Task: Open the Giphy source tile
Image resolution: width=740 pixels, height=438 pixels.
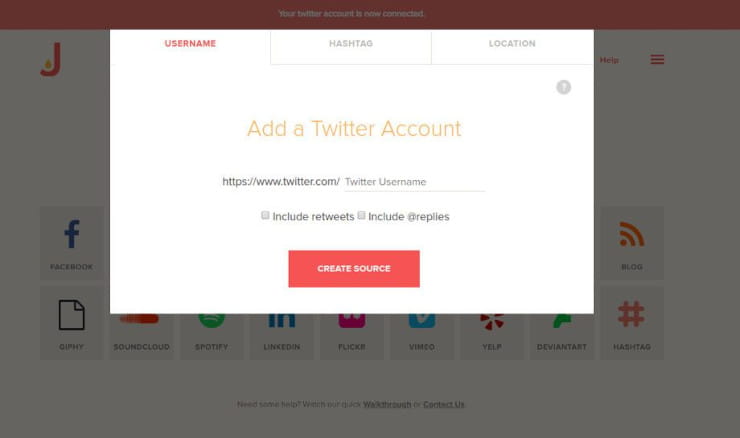Action: (x=72, y=323)
